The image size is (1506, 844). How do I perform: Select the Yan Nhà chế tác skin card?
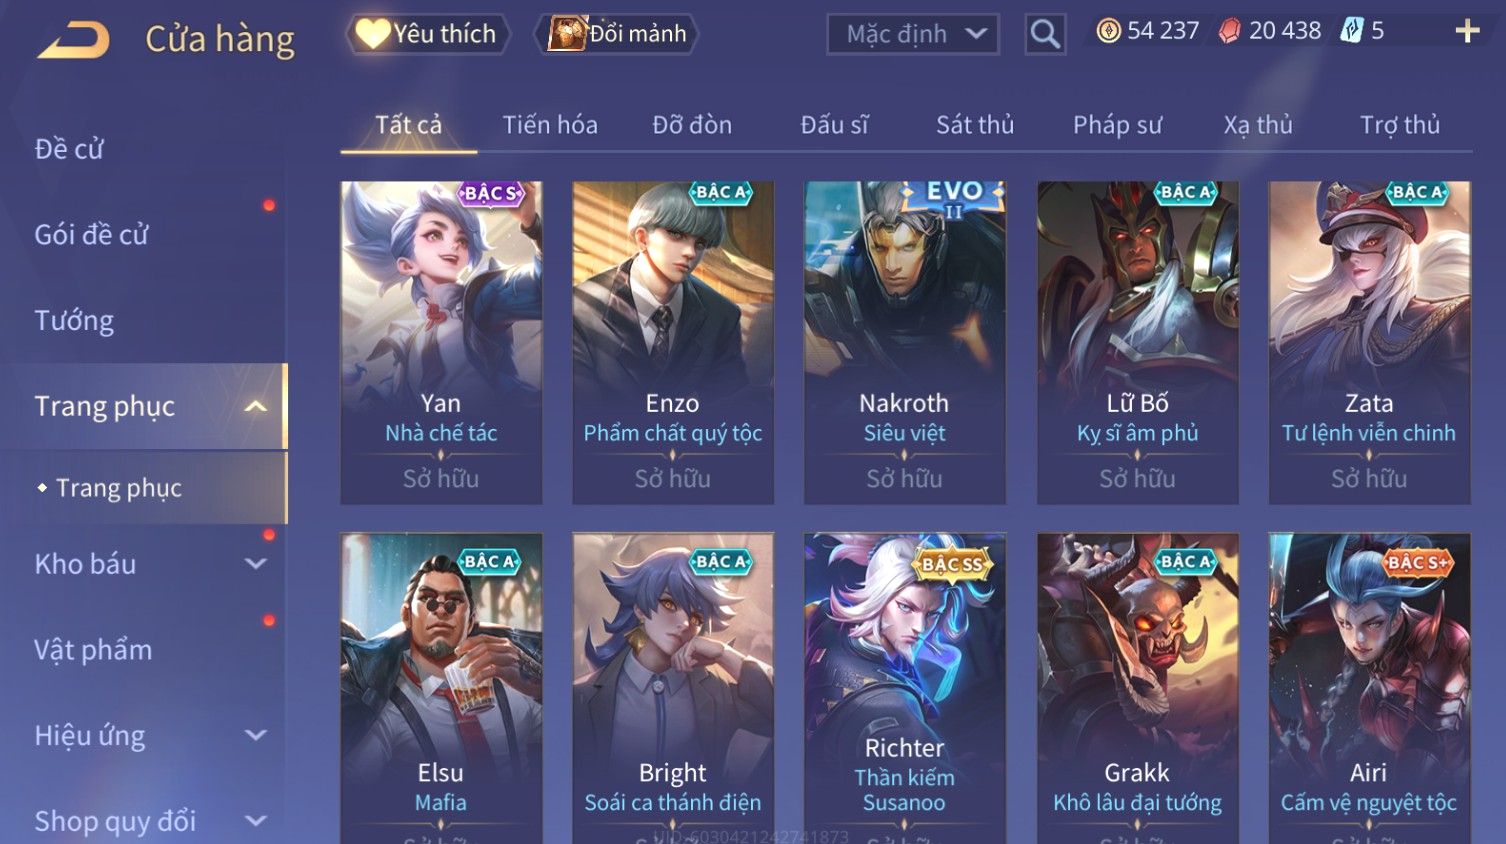point(441,342)
